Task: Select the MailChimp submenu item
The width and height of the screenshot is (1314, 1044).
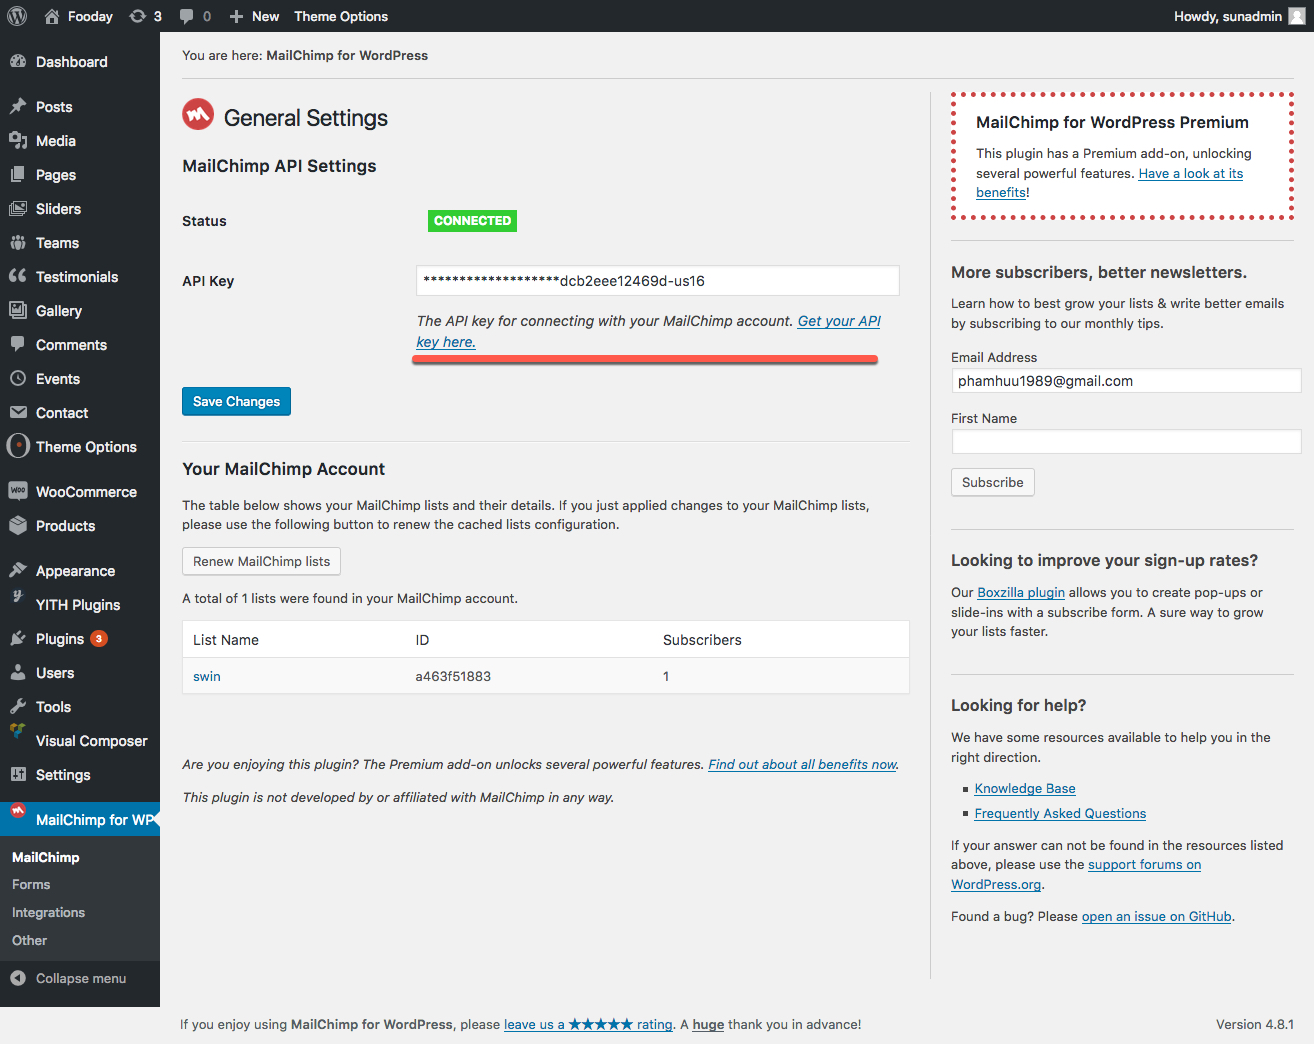Action: tap(45, 857)
